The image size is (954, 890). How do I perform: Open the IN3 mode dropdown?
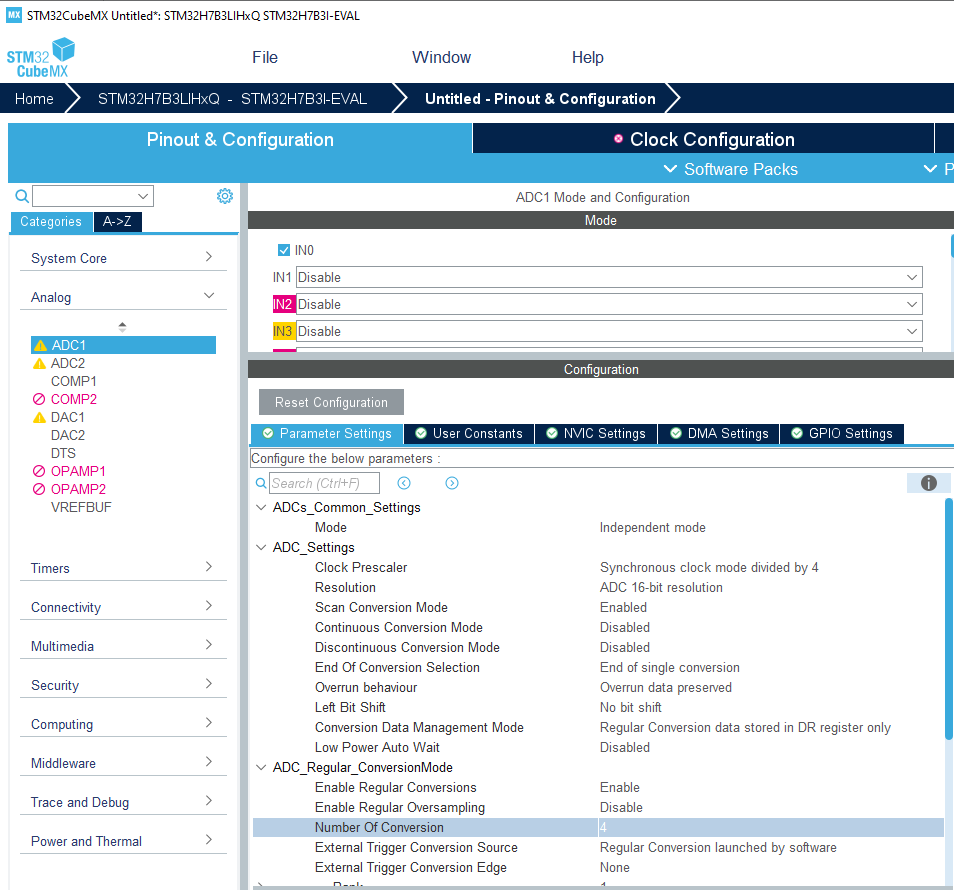tap(609, 332)
